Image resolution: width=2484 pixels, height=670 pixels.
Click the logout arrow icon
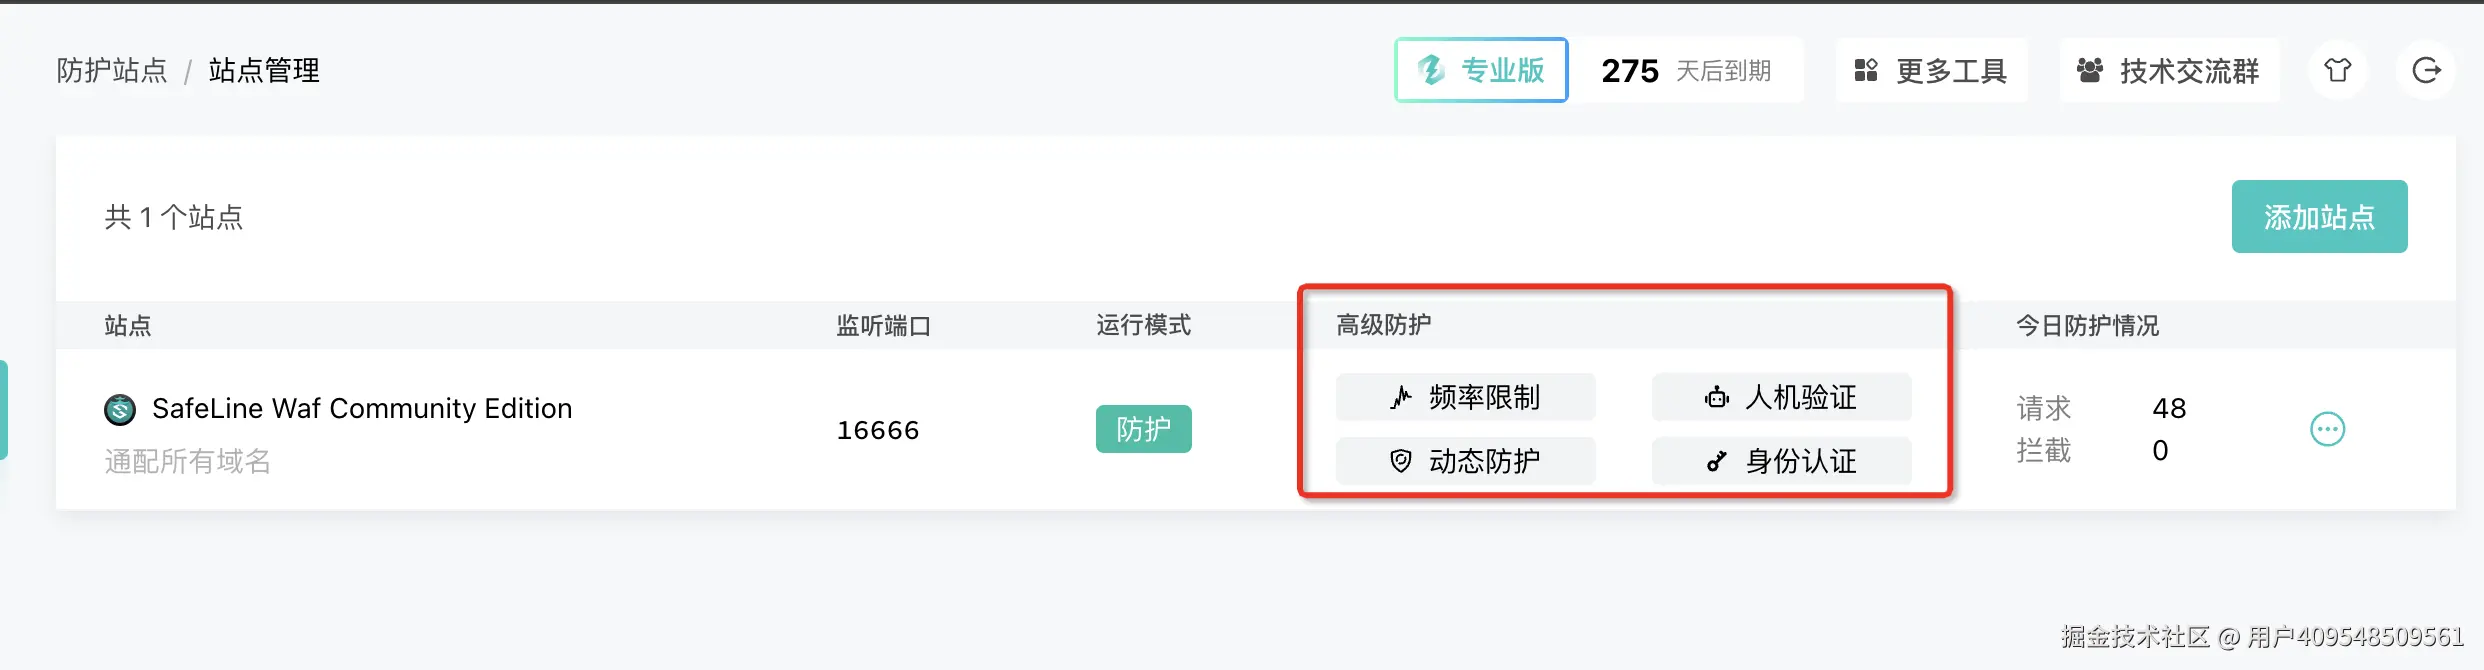click(x=2426, y=70)
